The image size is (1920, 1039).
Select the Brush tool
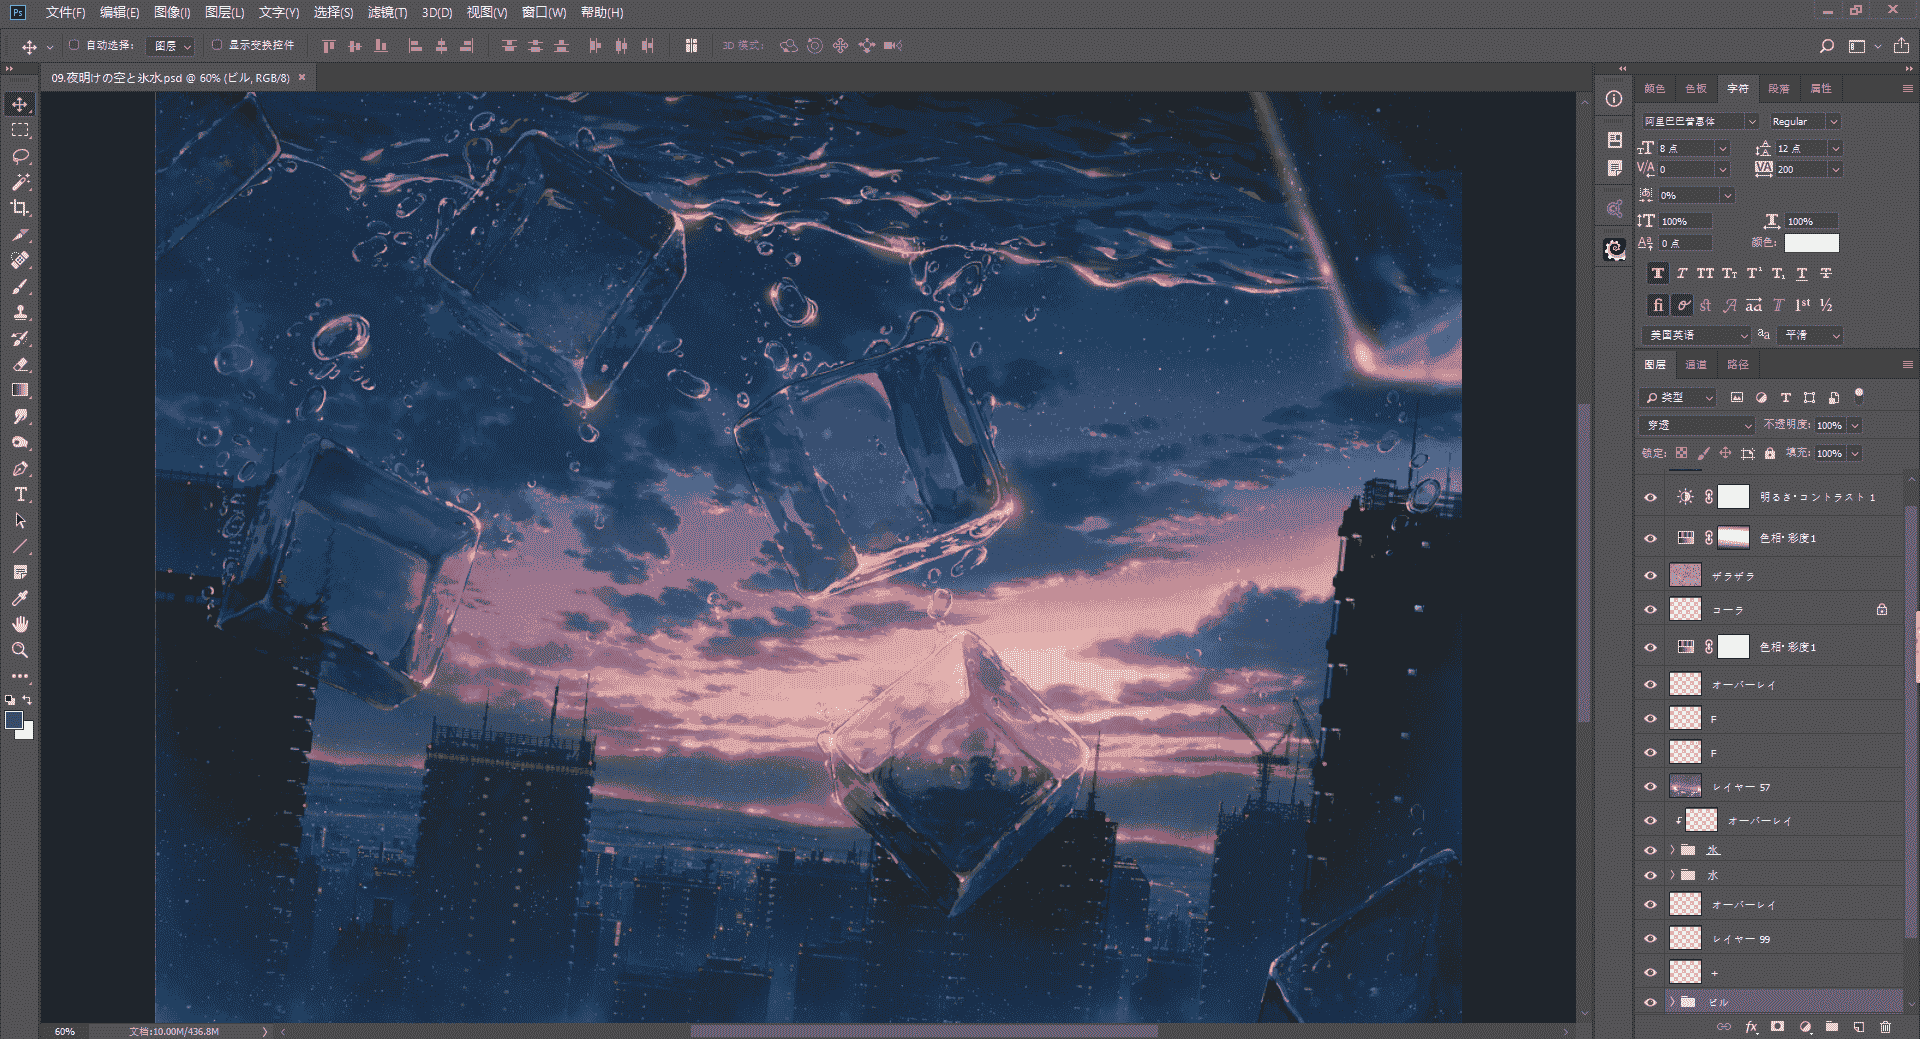[x=20, y=286]
